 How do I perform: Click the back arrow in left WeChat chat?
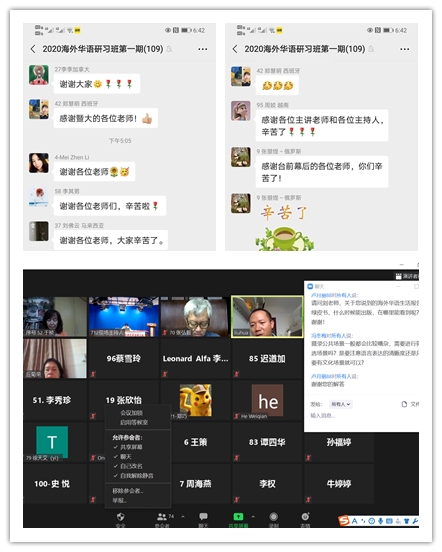coord(33,49)
